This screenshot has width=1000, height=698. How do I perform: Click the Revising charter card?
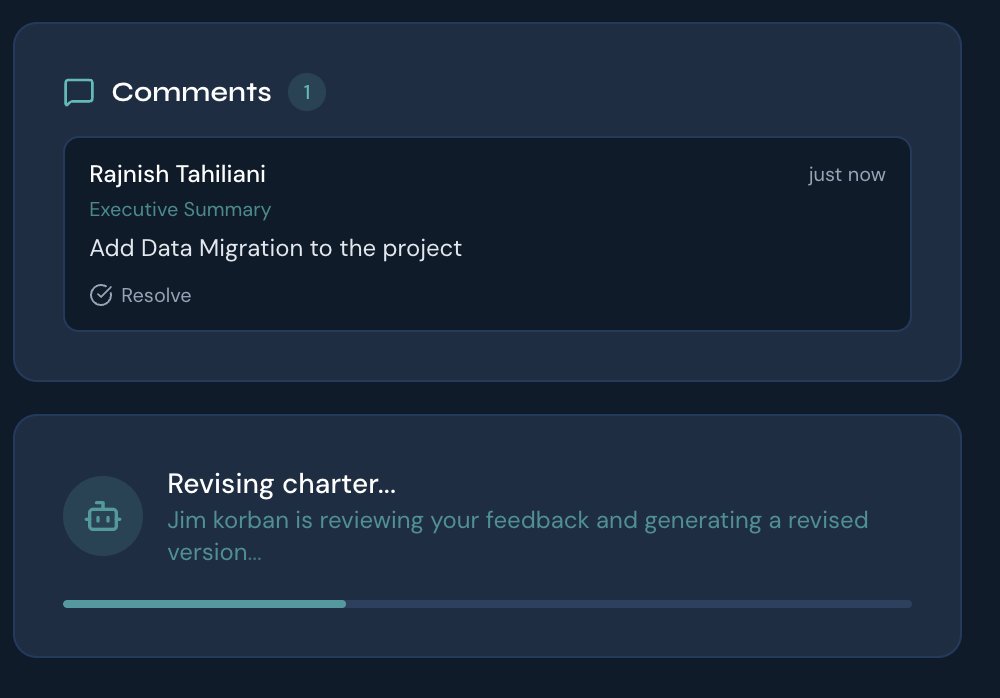tap(487, 536)
